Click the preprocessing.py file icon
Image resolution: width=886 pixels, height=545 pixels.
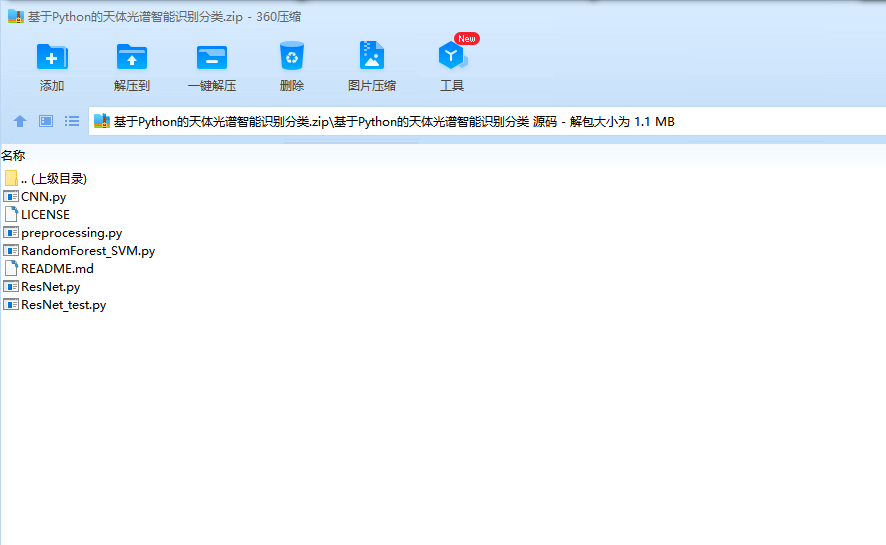(11, 232)
